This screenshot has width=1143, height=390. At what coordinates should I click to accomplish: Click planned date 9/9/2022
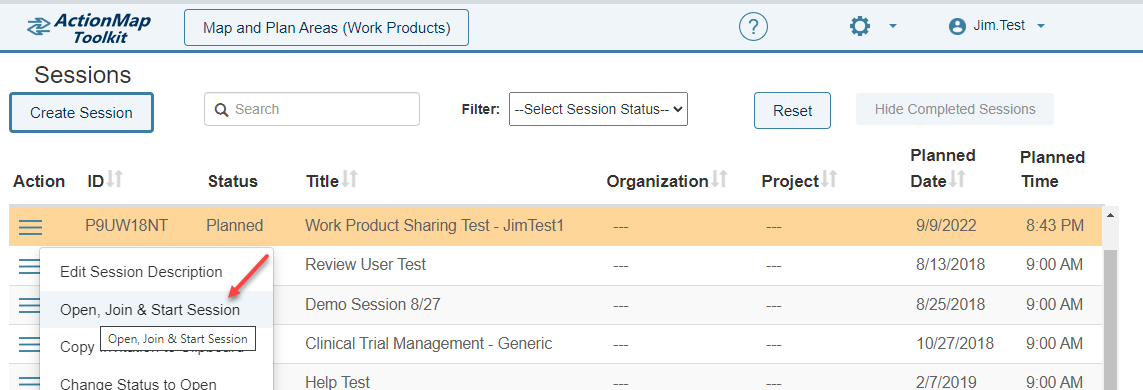946,226
